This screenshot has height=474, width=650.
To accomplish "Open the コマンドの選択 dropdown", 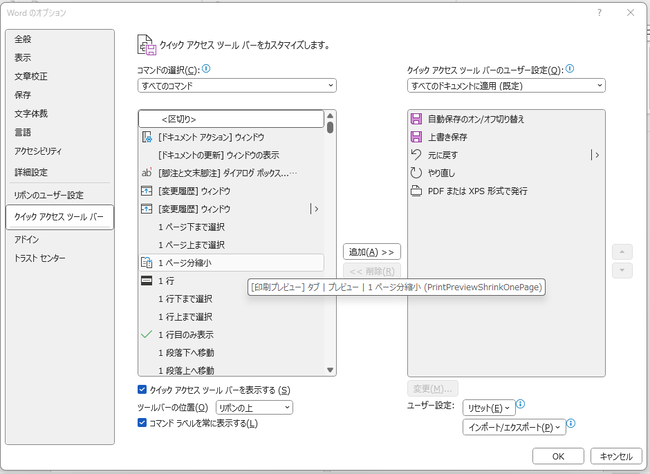I will [237, 85].
